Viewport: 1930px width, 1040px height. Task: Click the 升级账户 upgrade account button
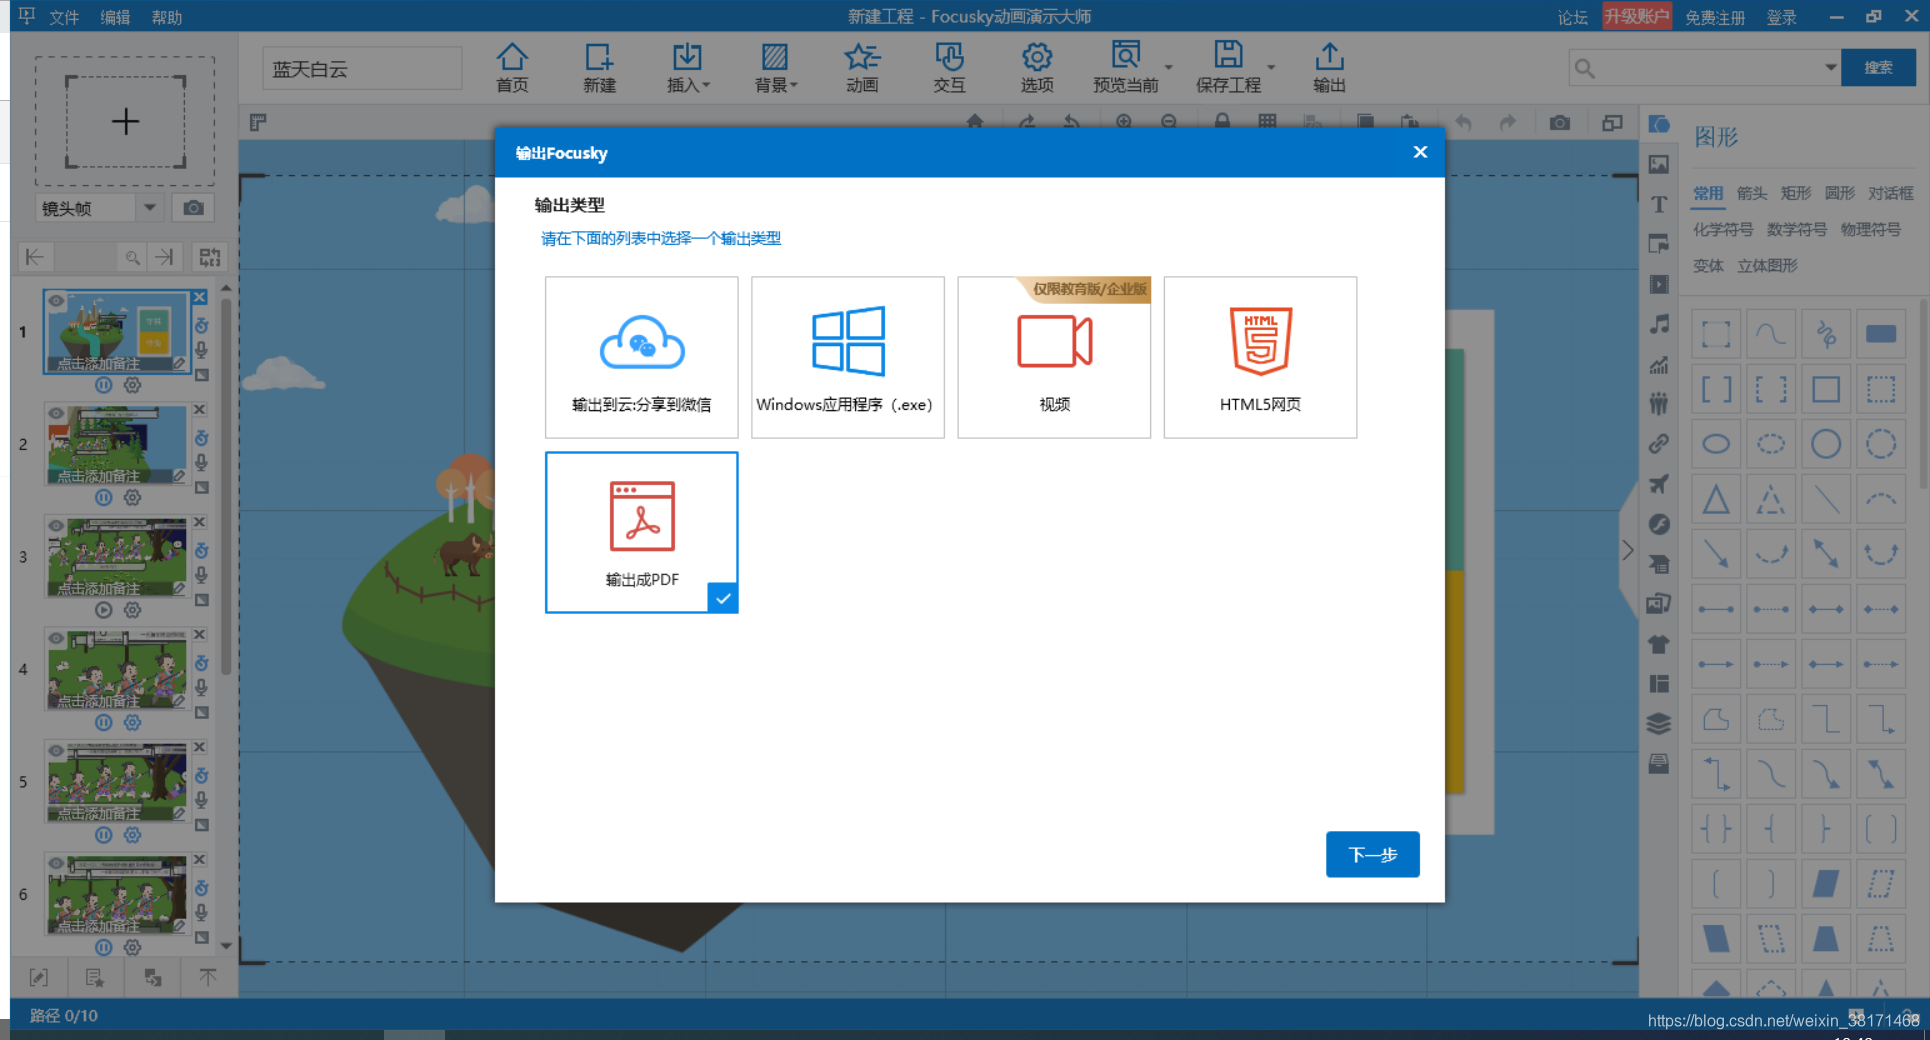pos(1637,16)
